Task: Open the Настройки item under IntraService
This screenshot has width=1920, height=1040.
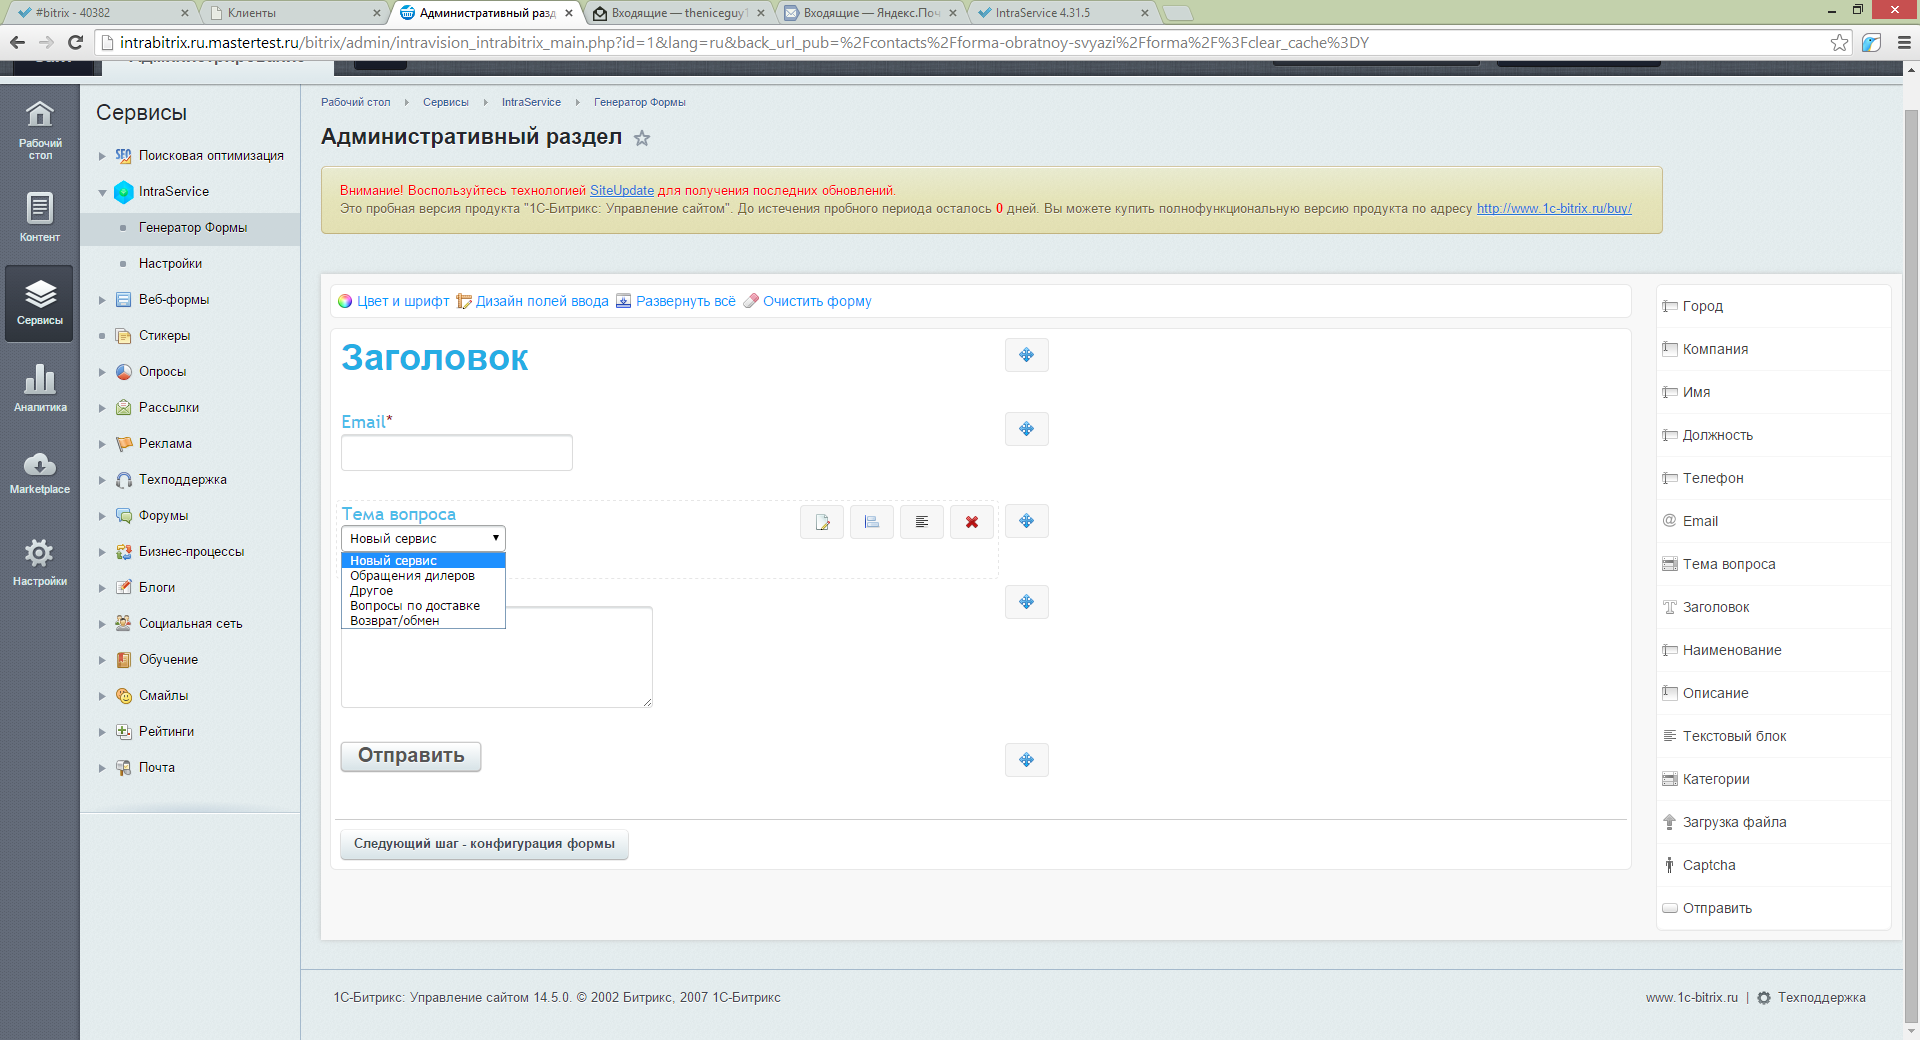Action: point(170,264)
